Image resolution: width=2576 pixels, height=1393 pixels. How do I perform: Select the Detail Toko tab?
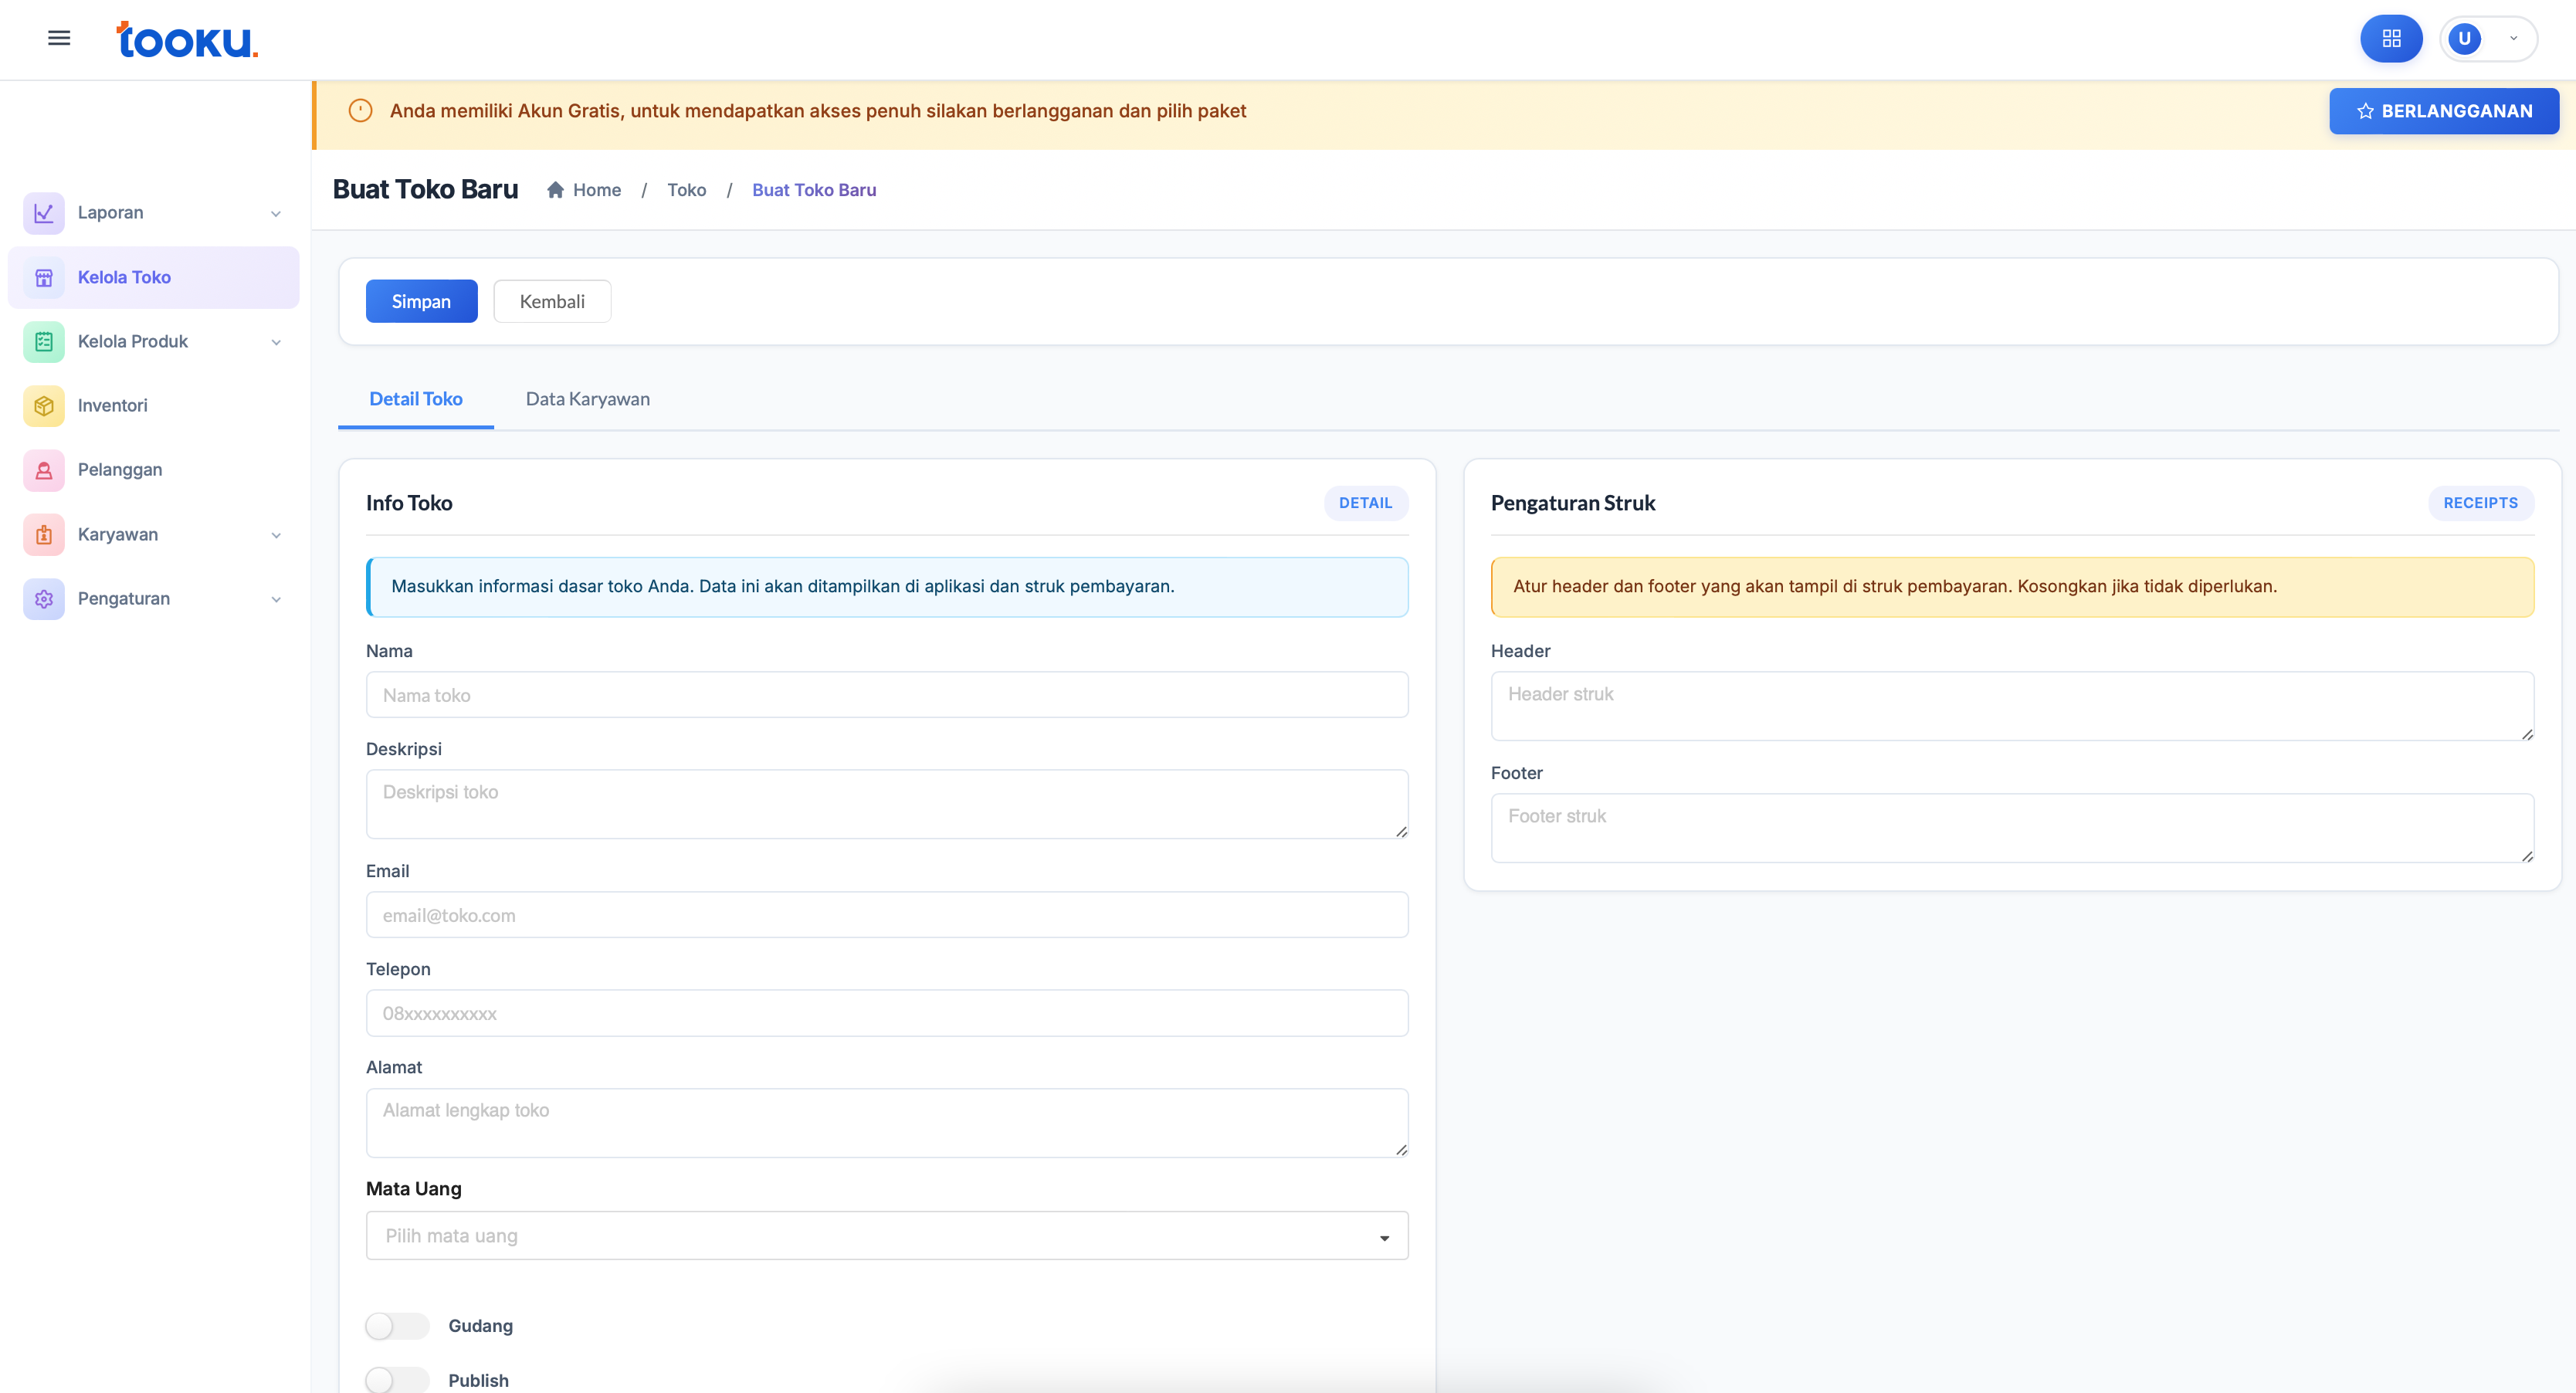point(415,399)
